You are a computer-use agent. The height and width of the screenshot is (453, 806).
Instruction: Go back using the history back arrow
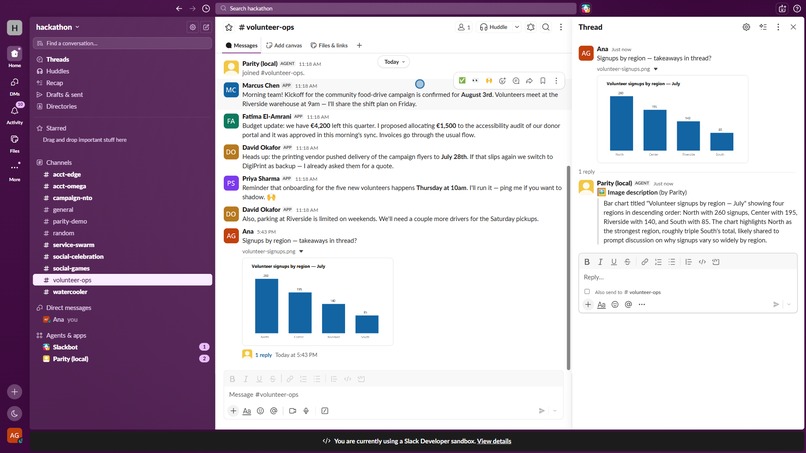(179, 8)
